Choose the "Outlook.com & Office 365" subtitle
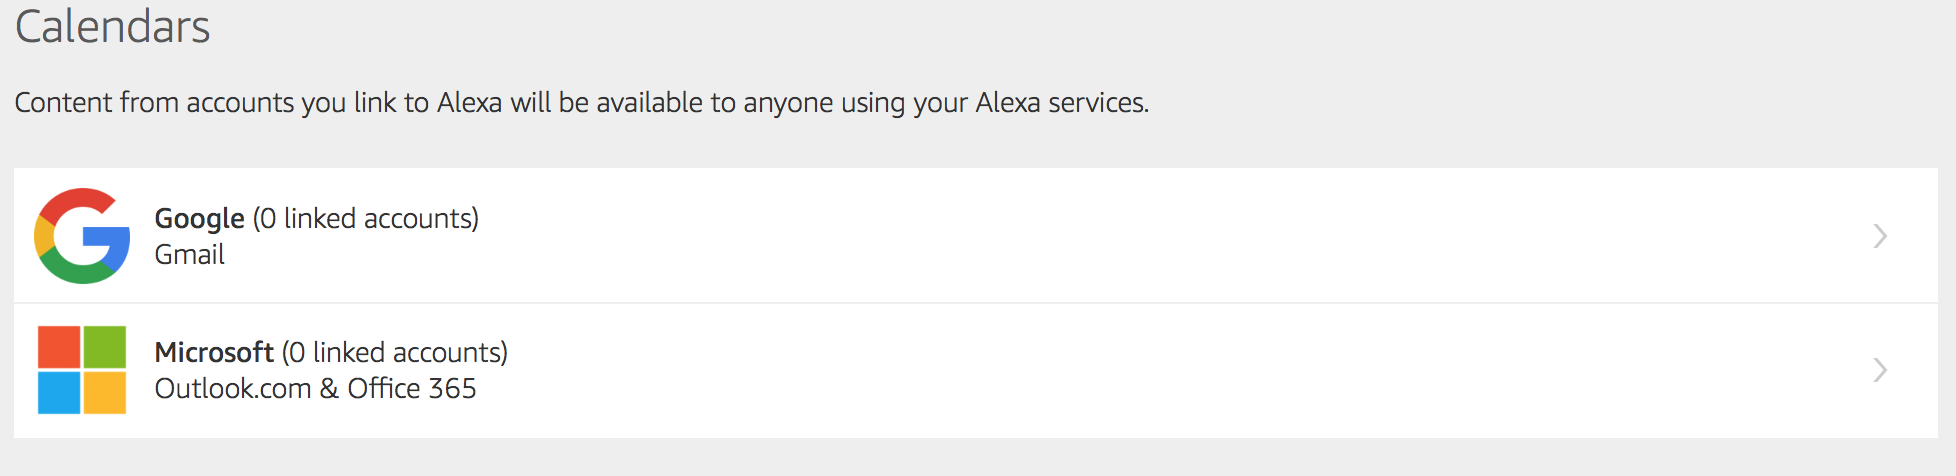The height and width of the screenshot is (476, 1956). tap(315, 389)
